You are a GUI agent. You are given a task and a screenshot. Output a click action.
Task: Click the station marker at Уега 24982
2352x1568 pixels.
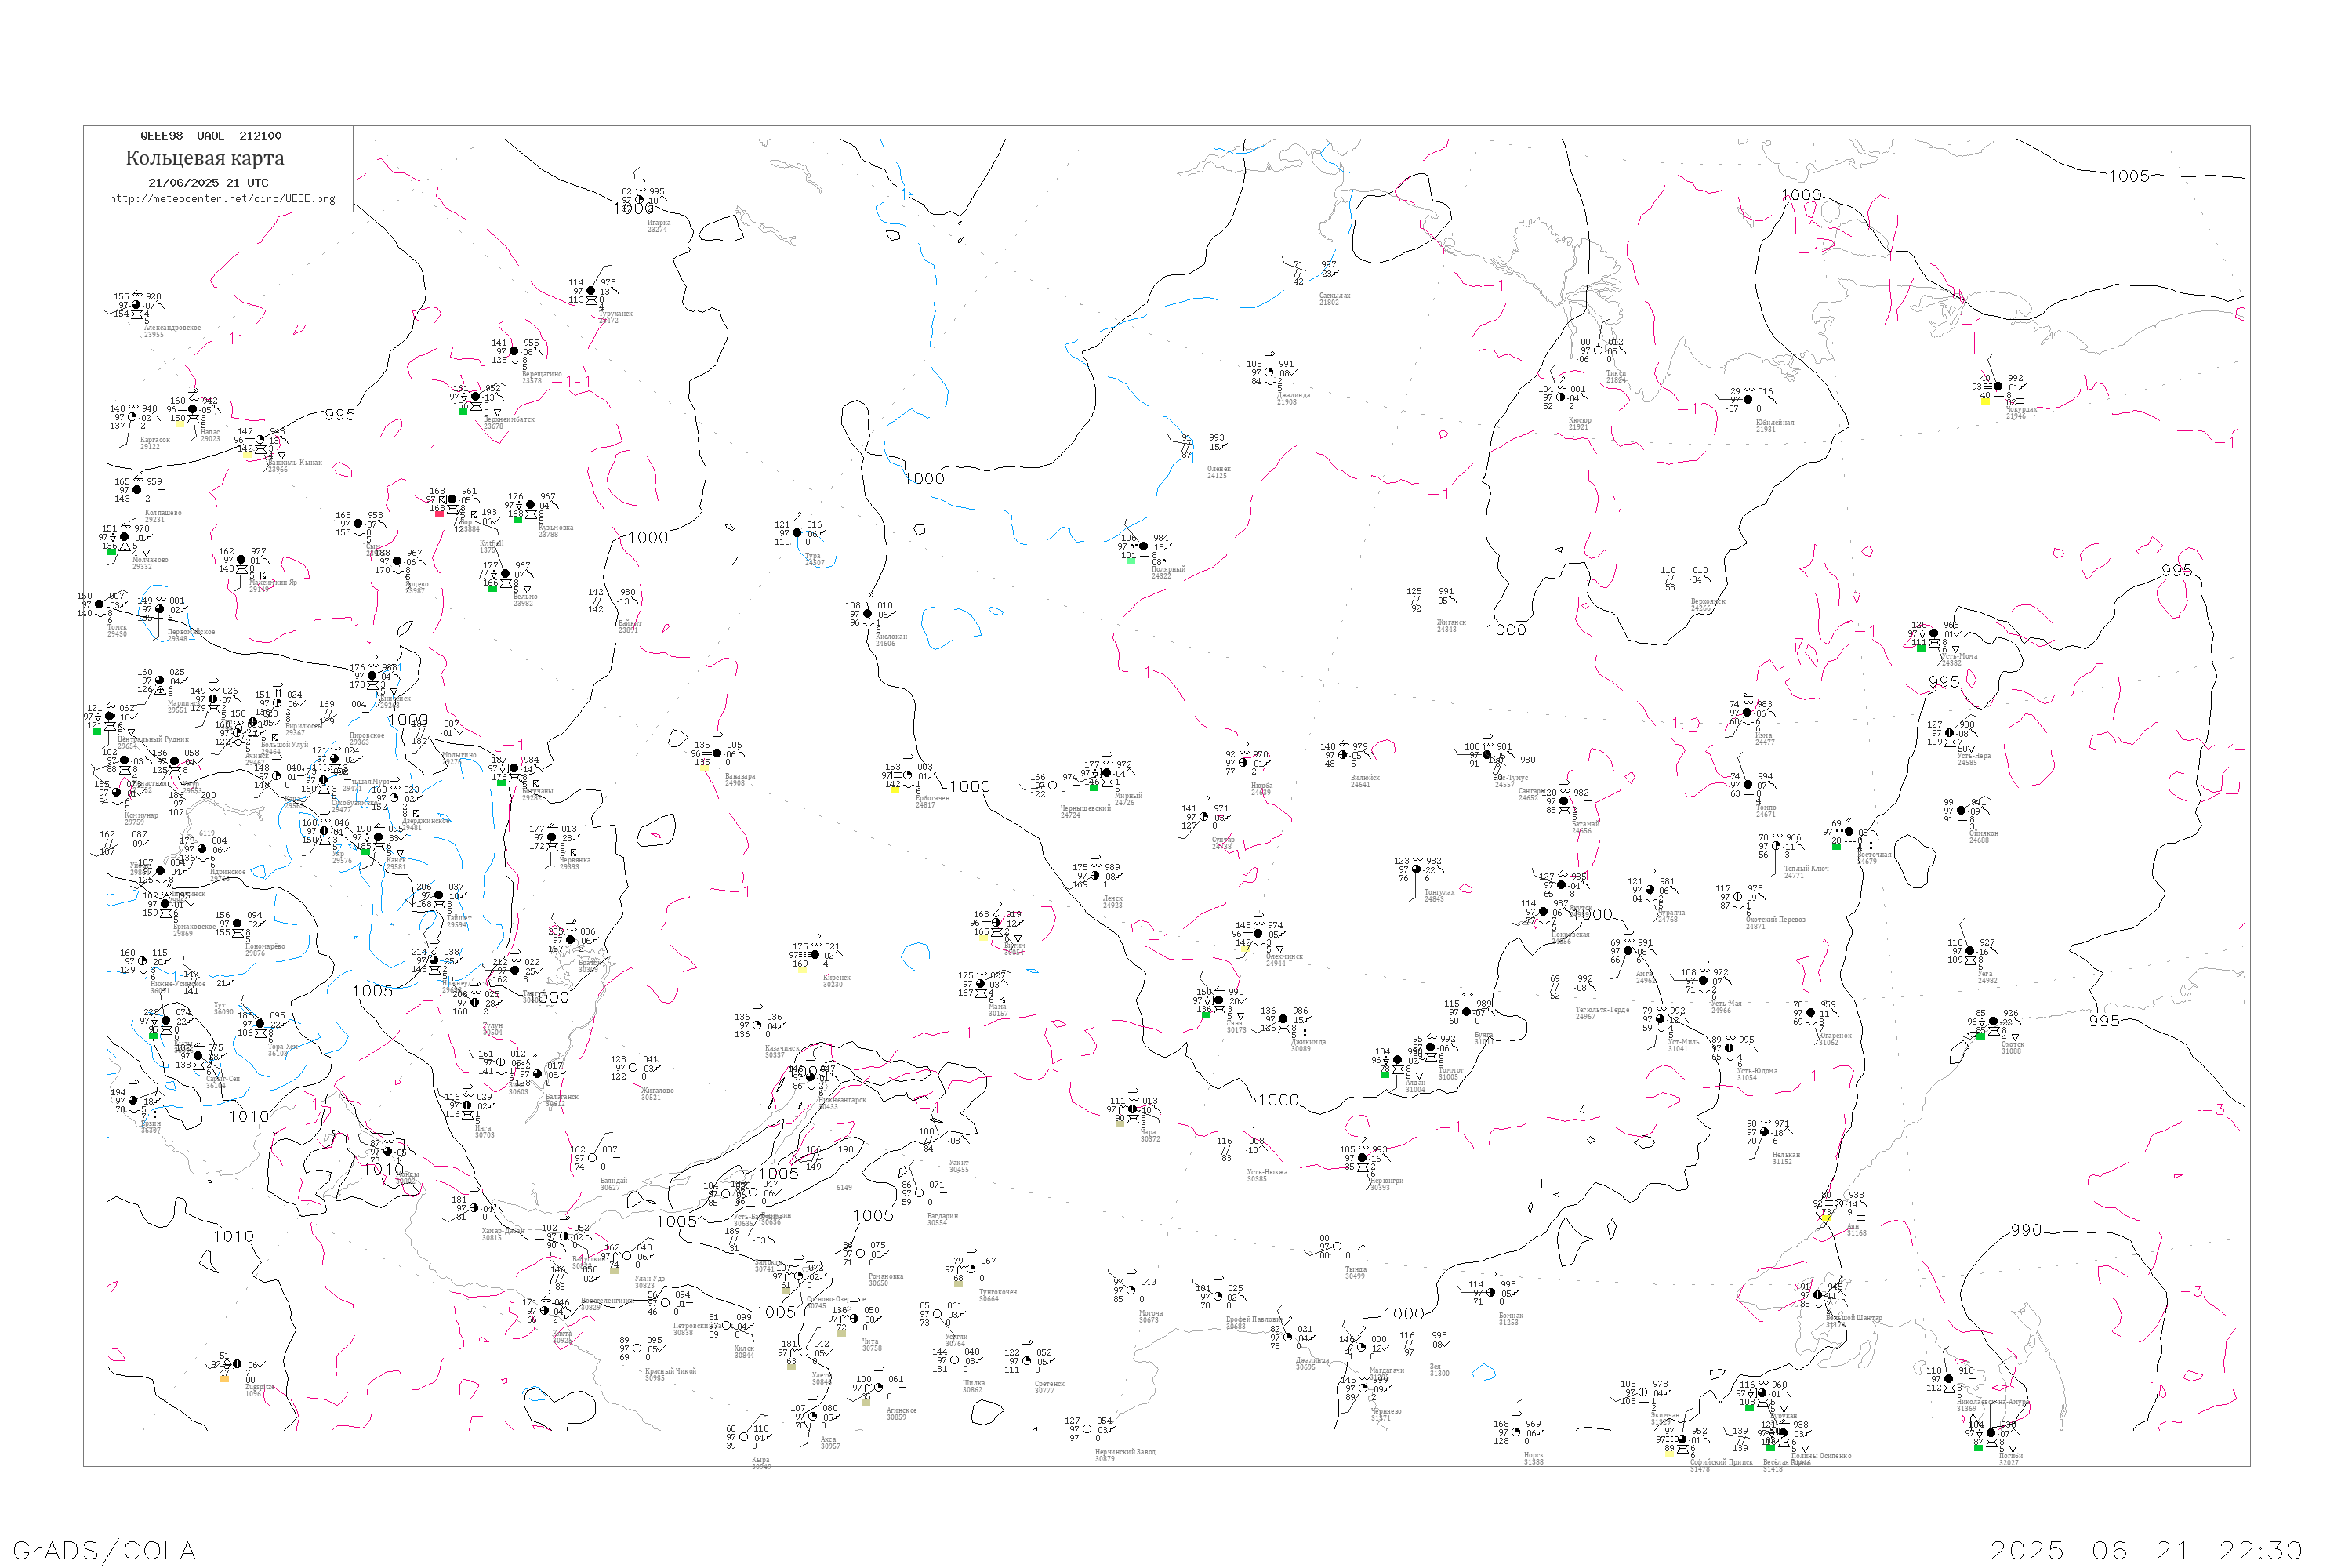(1970, 951)
